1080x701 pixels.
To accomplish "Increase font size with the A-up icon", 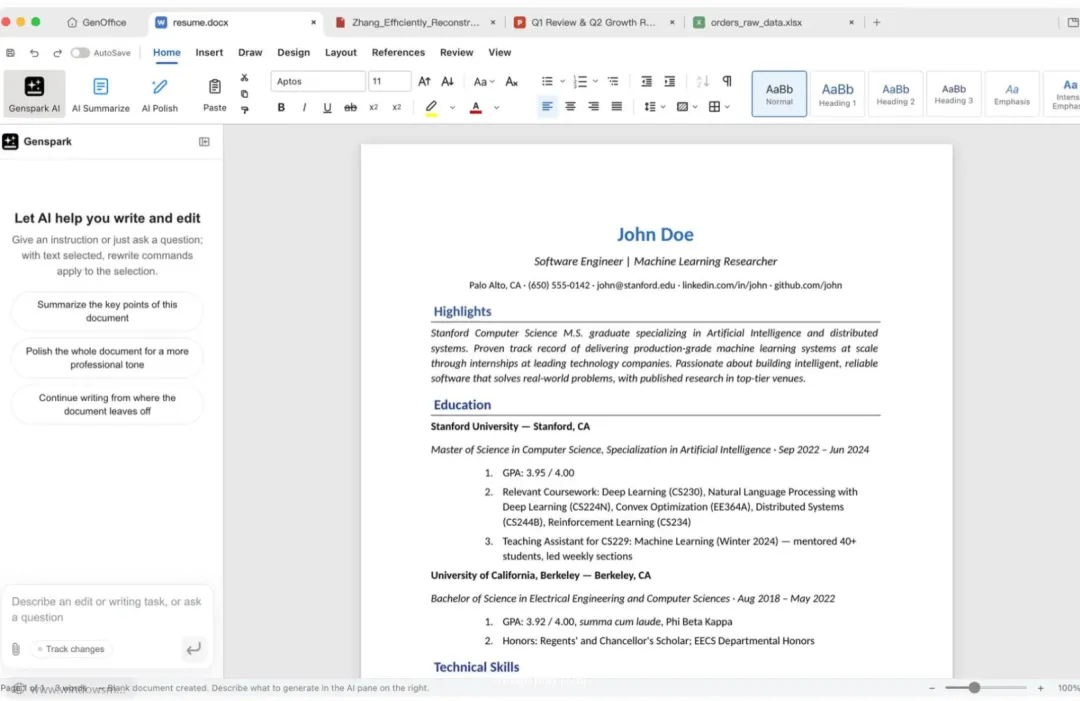I will click(424, 81).
